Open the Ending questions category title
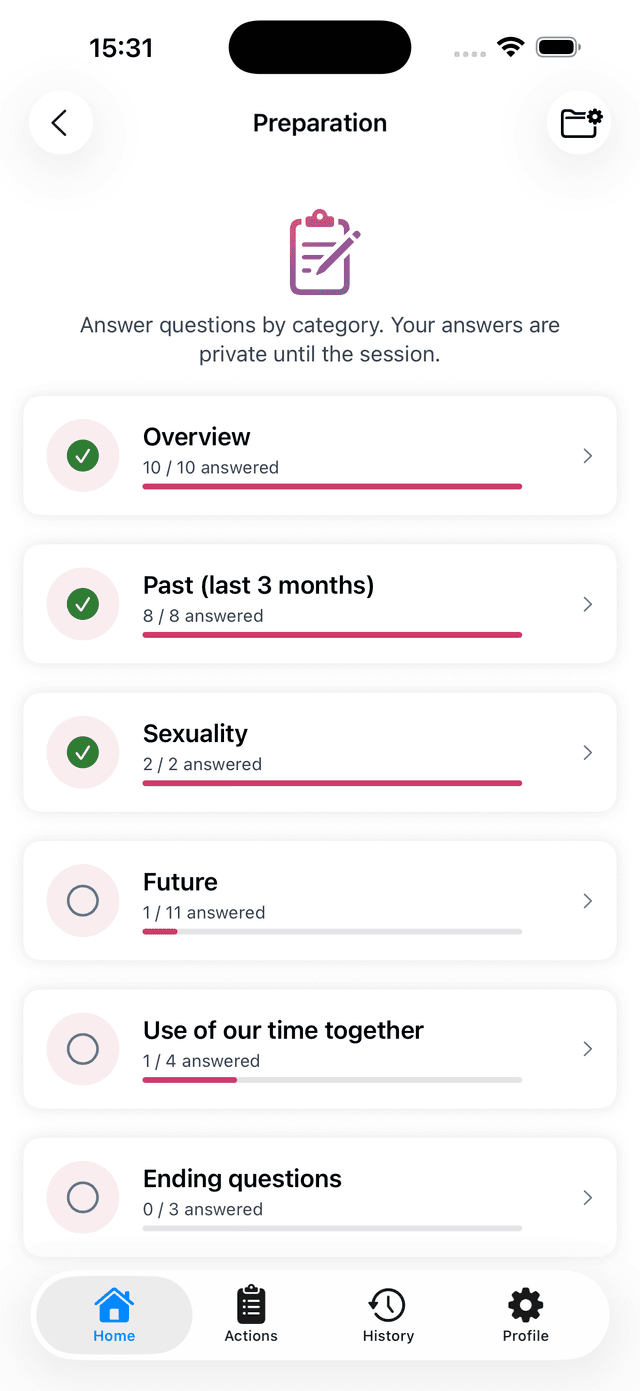This screenshot has width=640, height=1391. [242, 1178]
